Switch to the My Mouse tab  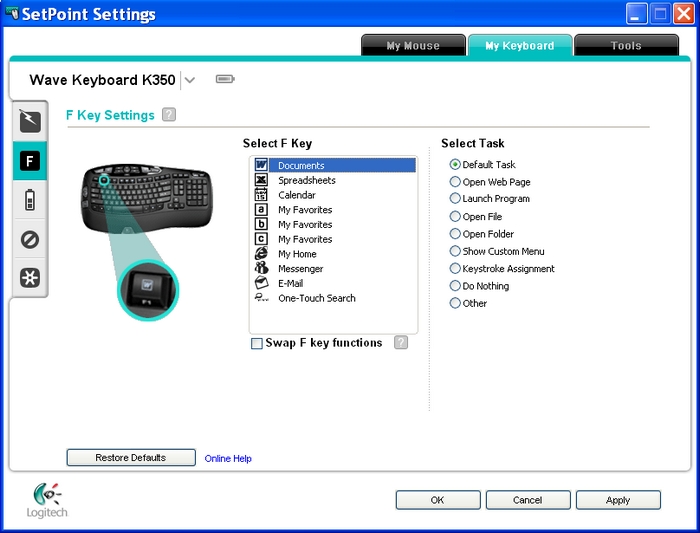413,46
